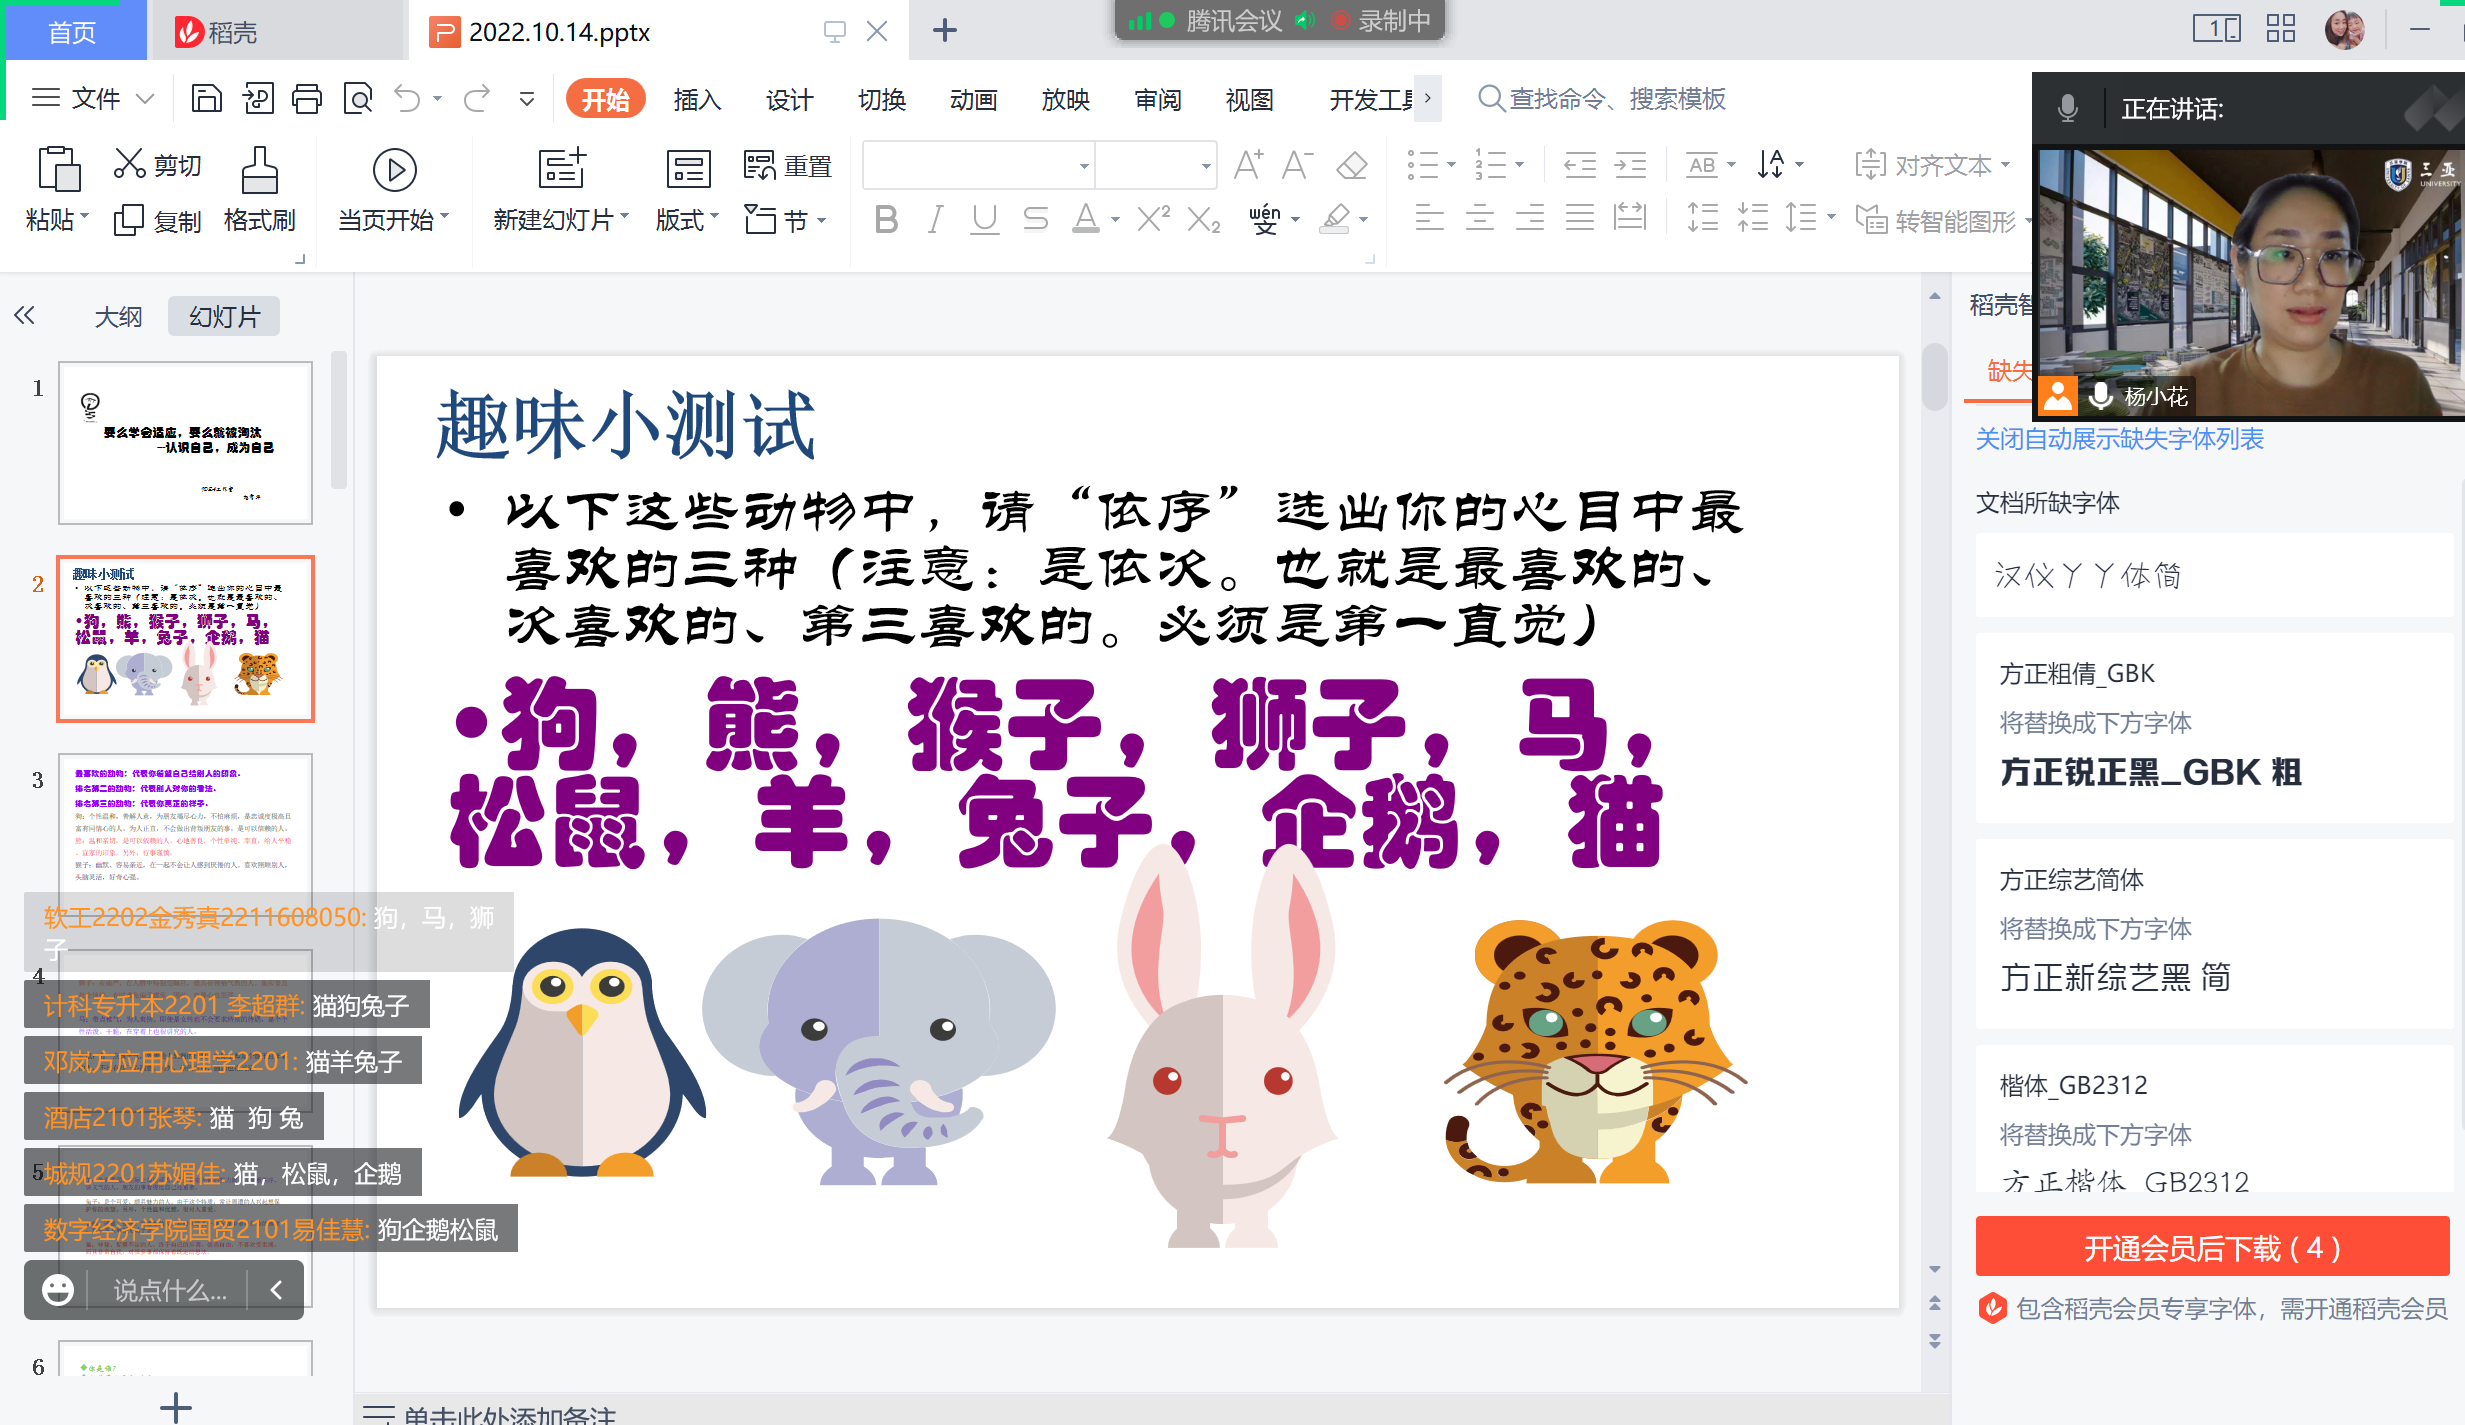Click link to close missing fonts list
Viewport: 2465px width, 1425px height.
(x=2119, y=439)
